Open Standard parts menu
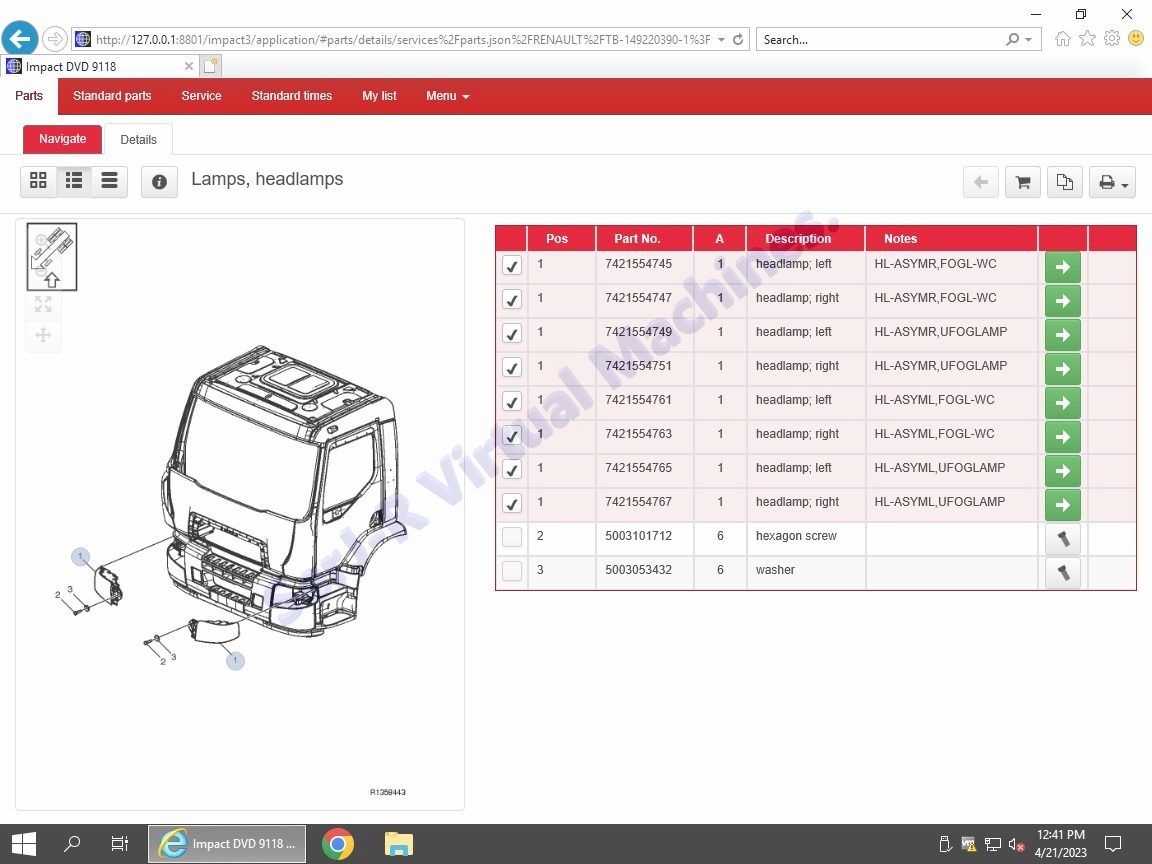This screenshot has width=1152, height=864. (112, 96)
